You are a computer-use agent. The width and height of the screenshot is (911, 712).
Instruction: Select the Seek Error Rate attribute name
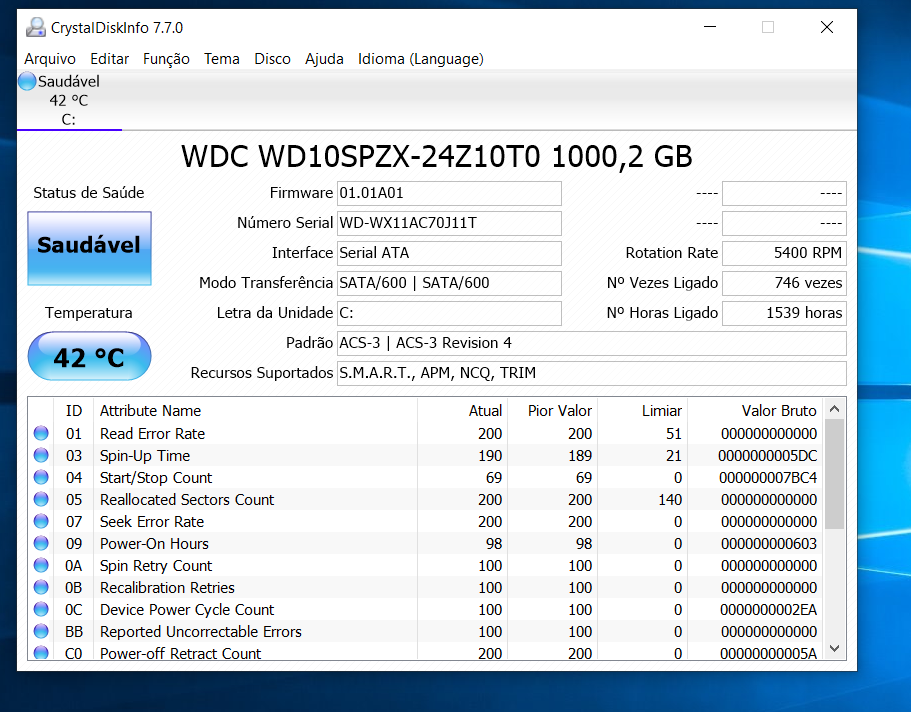point(152,522)
